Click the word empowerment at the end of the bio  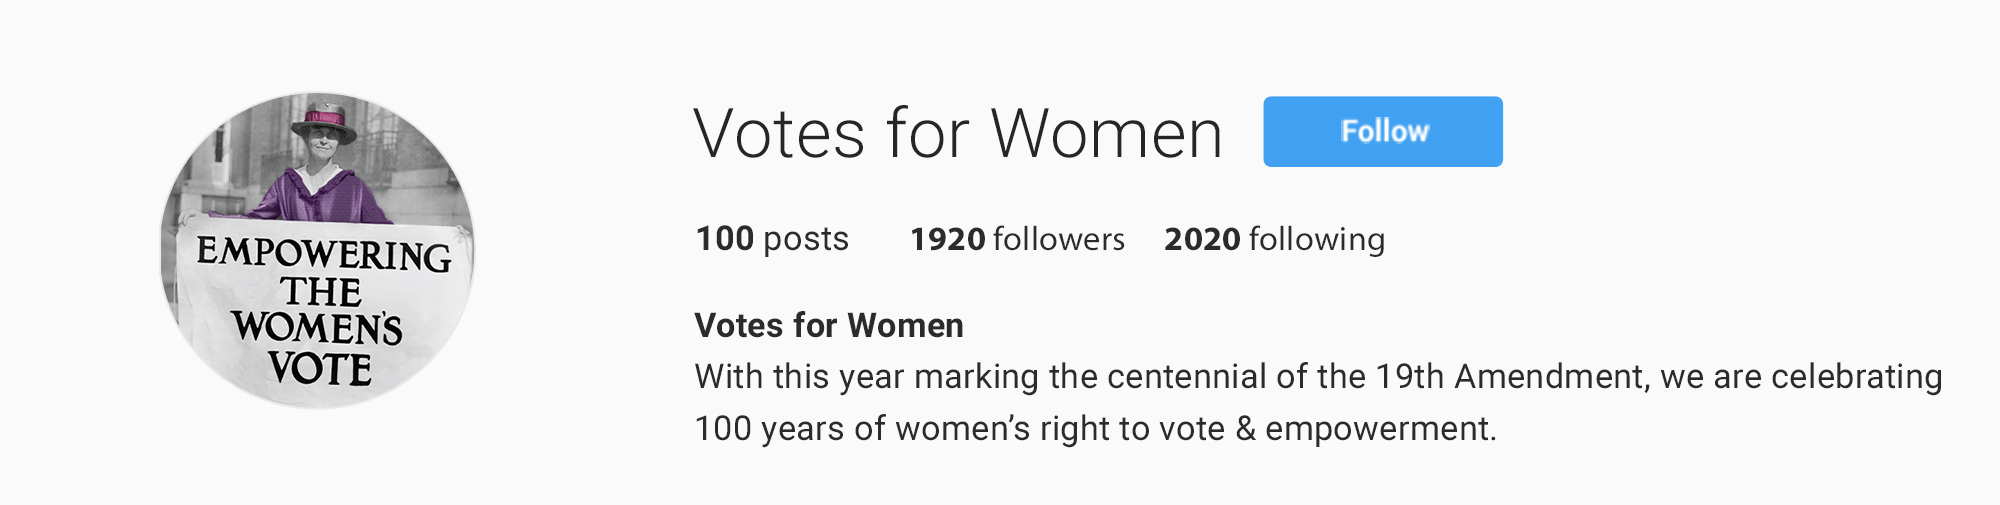pos(1381,429)
